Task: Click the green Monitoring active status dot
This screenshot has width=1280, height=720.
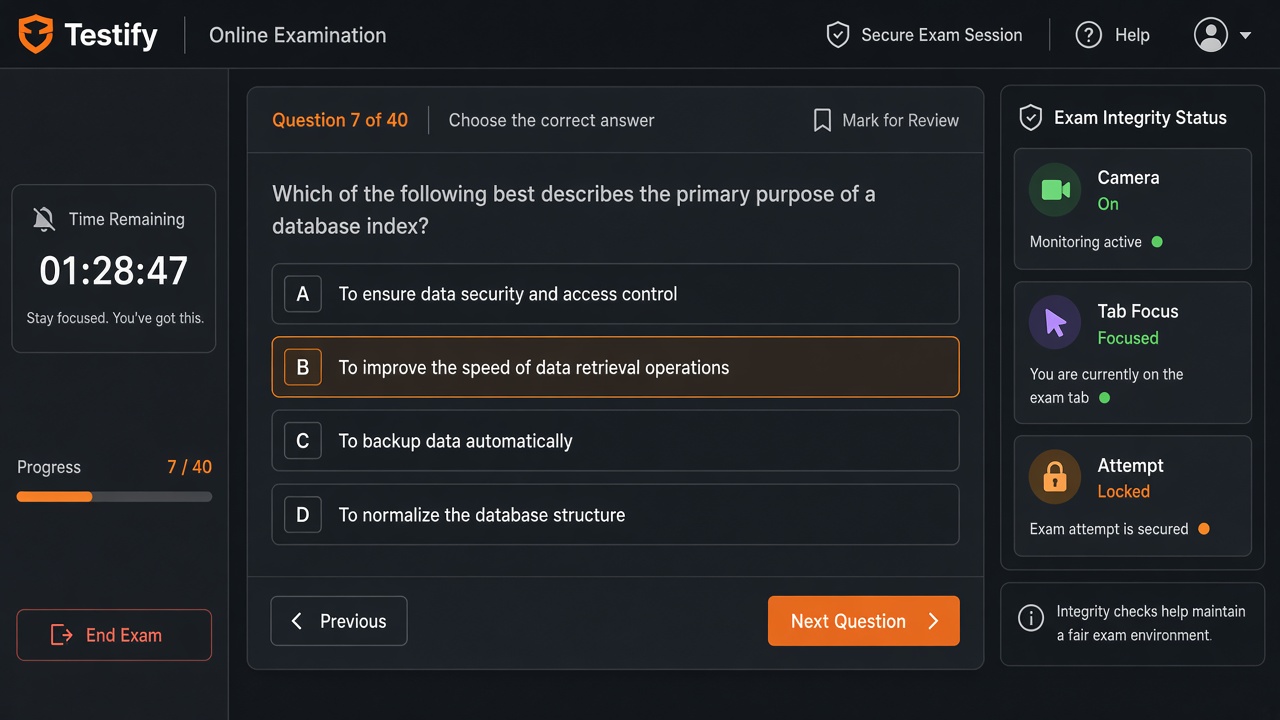Action: click(x=1157, y=242)
